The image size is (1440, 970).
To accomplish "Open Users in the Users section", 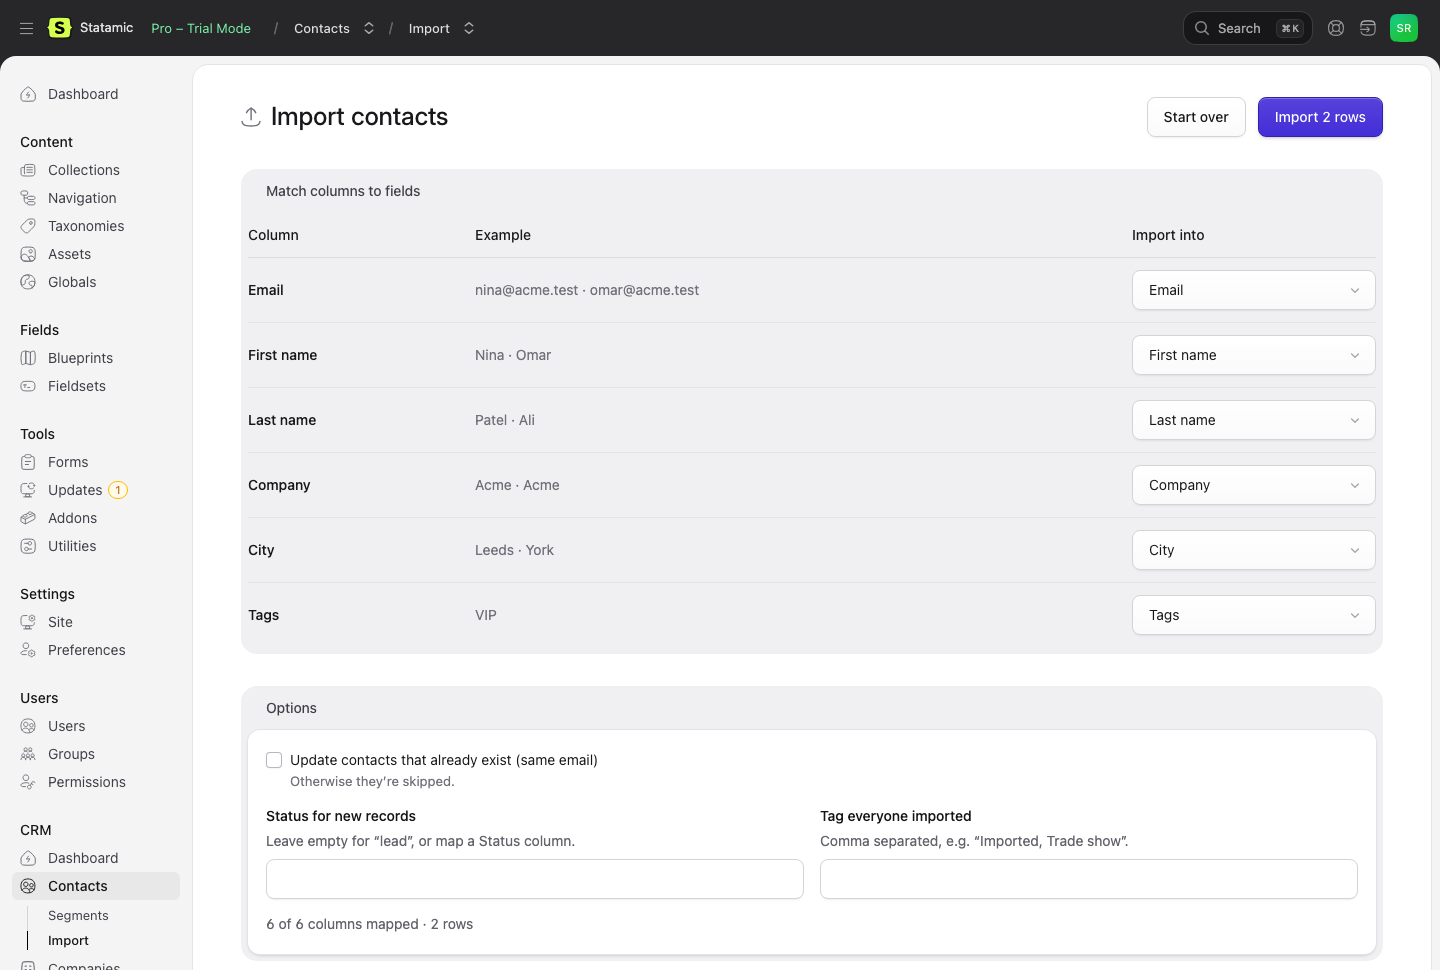I will coord(67,726).
